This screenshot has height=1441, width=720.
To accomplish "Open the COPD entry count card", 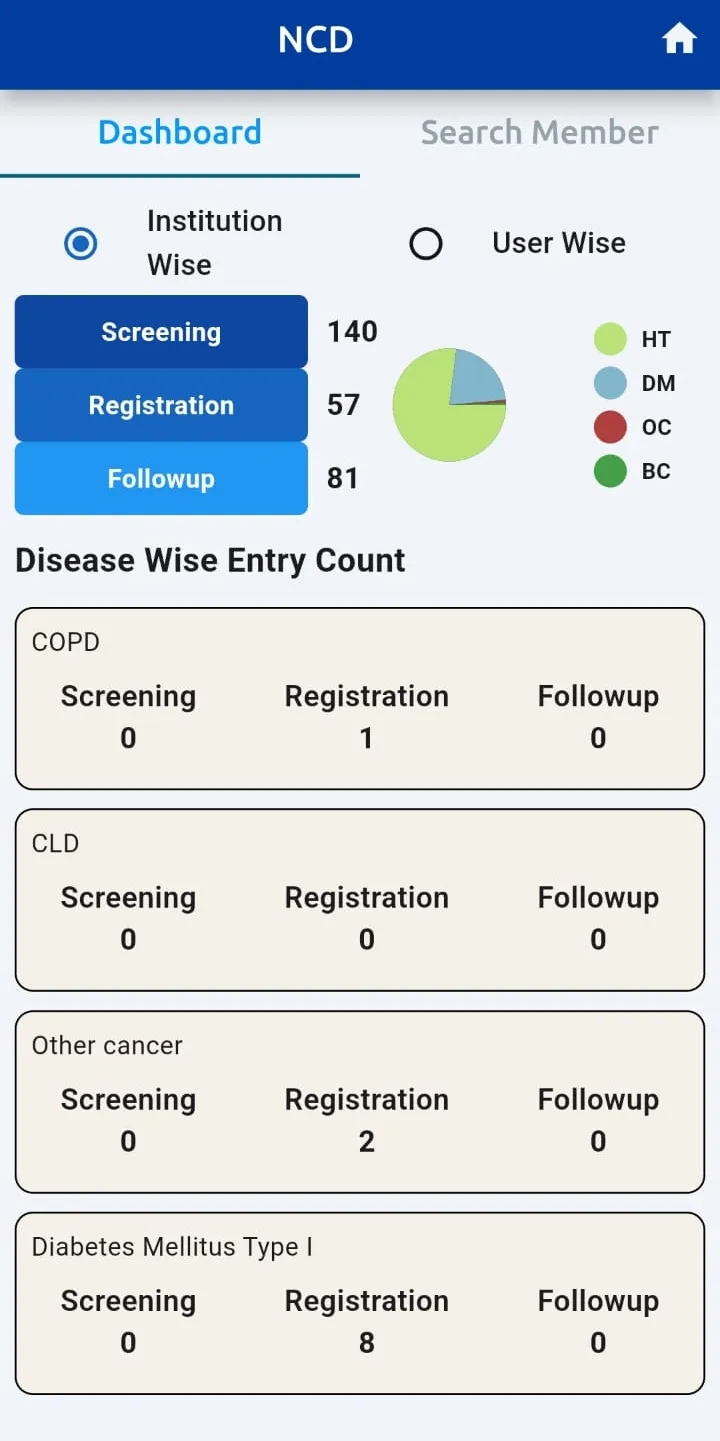I will tap(360, 698).
